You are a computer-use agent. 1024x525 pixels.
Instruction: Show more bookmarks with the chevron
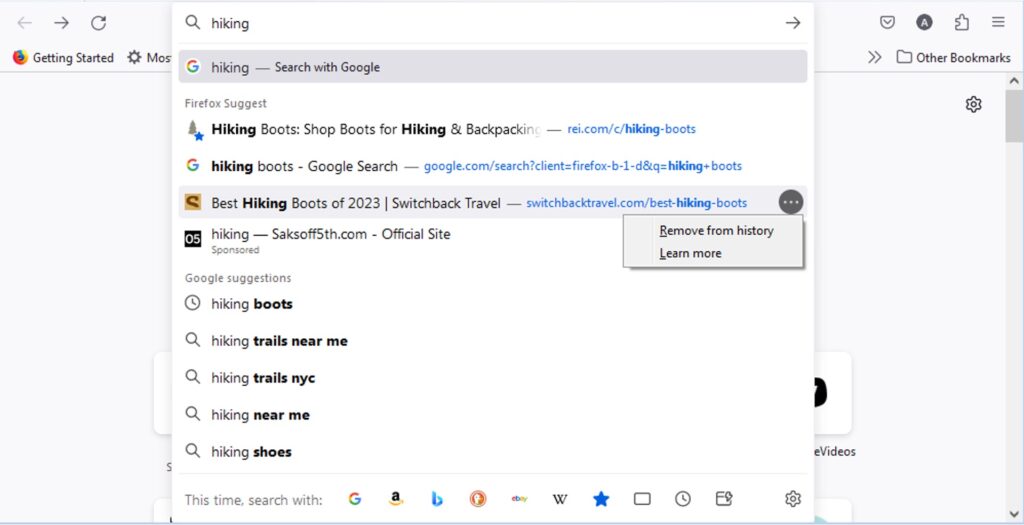coord(874,57)
